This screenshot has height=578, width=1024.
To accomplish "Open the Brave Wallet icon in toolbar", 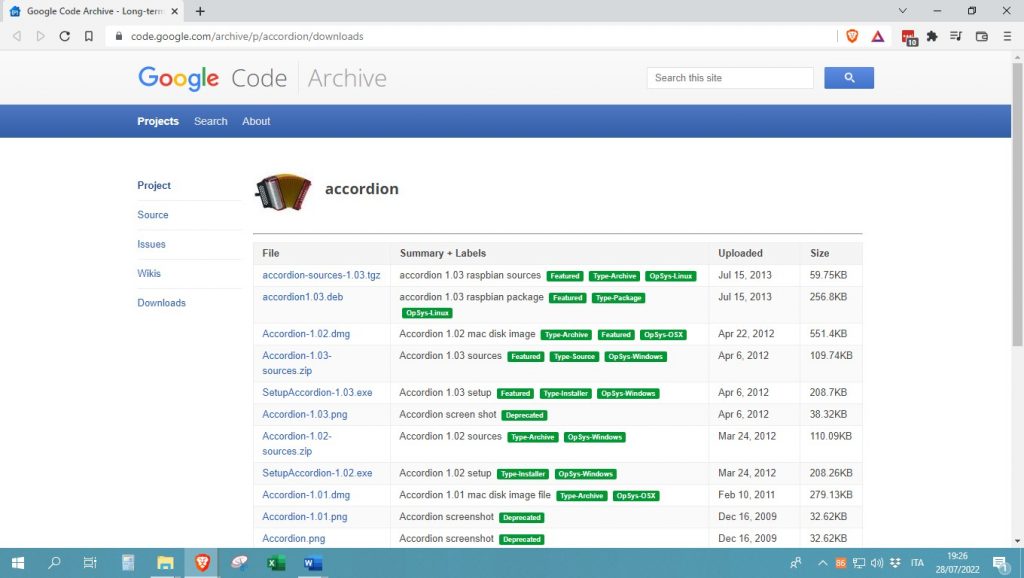I will (981, 36).
